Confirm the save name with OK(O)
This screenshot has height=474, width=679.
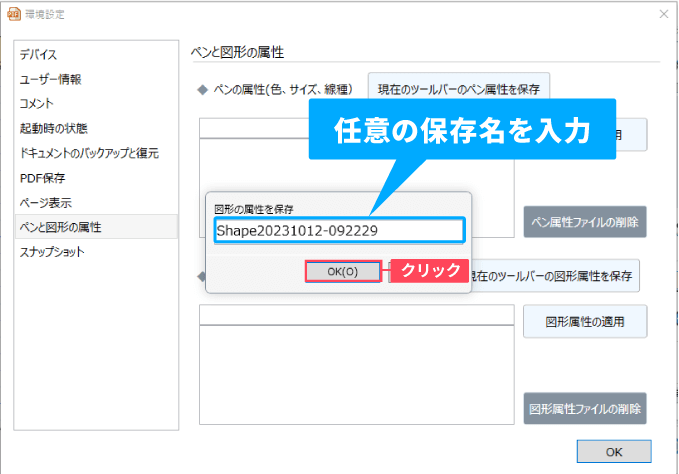[342, 271]
